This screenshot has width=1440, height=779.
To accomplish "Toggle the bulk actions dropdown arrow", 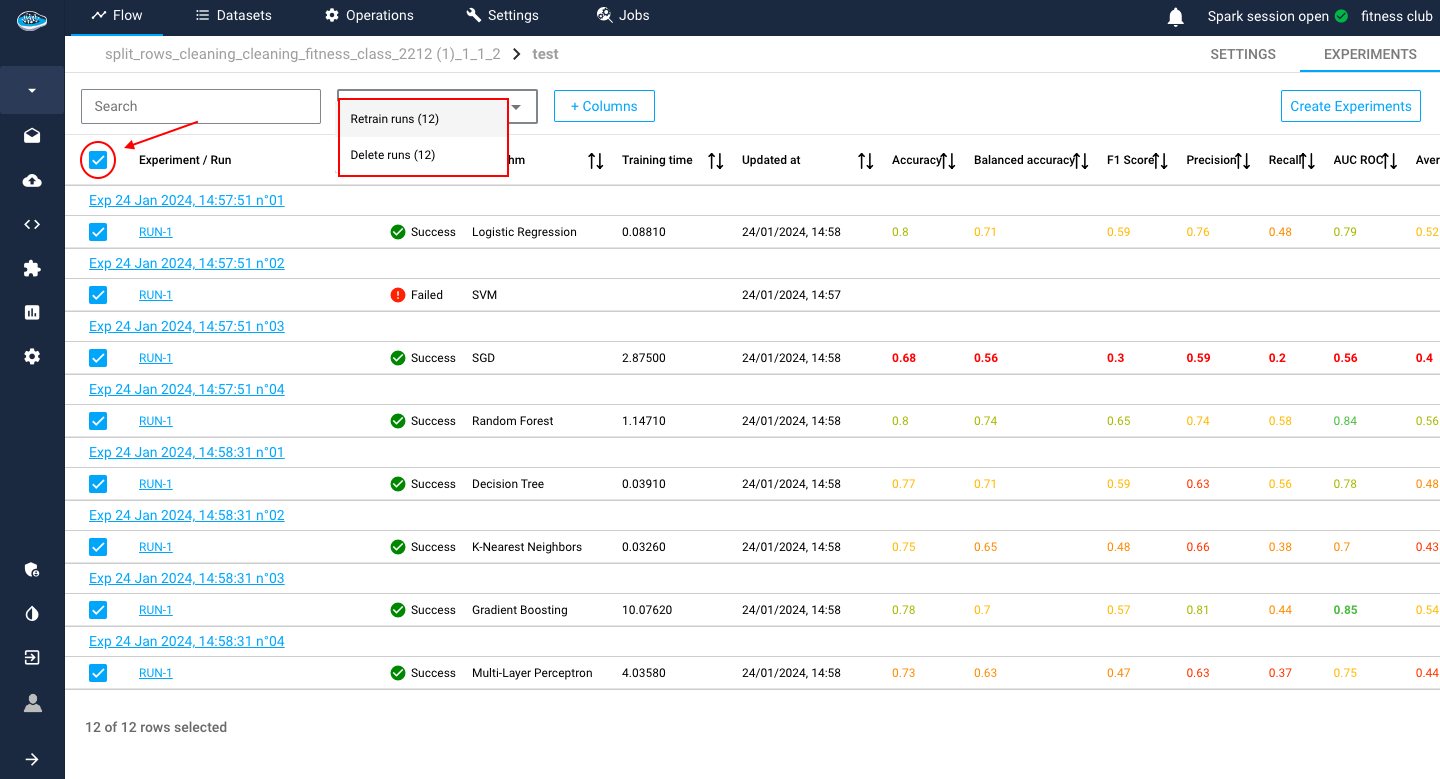I will tap(517, 107).
